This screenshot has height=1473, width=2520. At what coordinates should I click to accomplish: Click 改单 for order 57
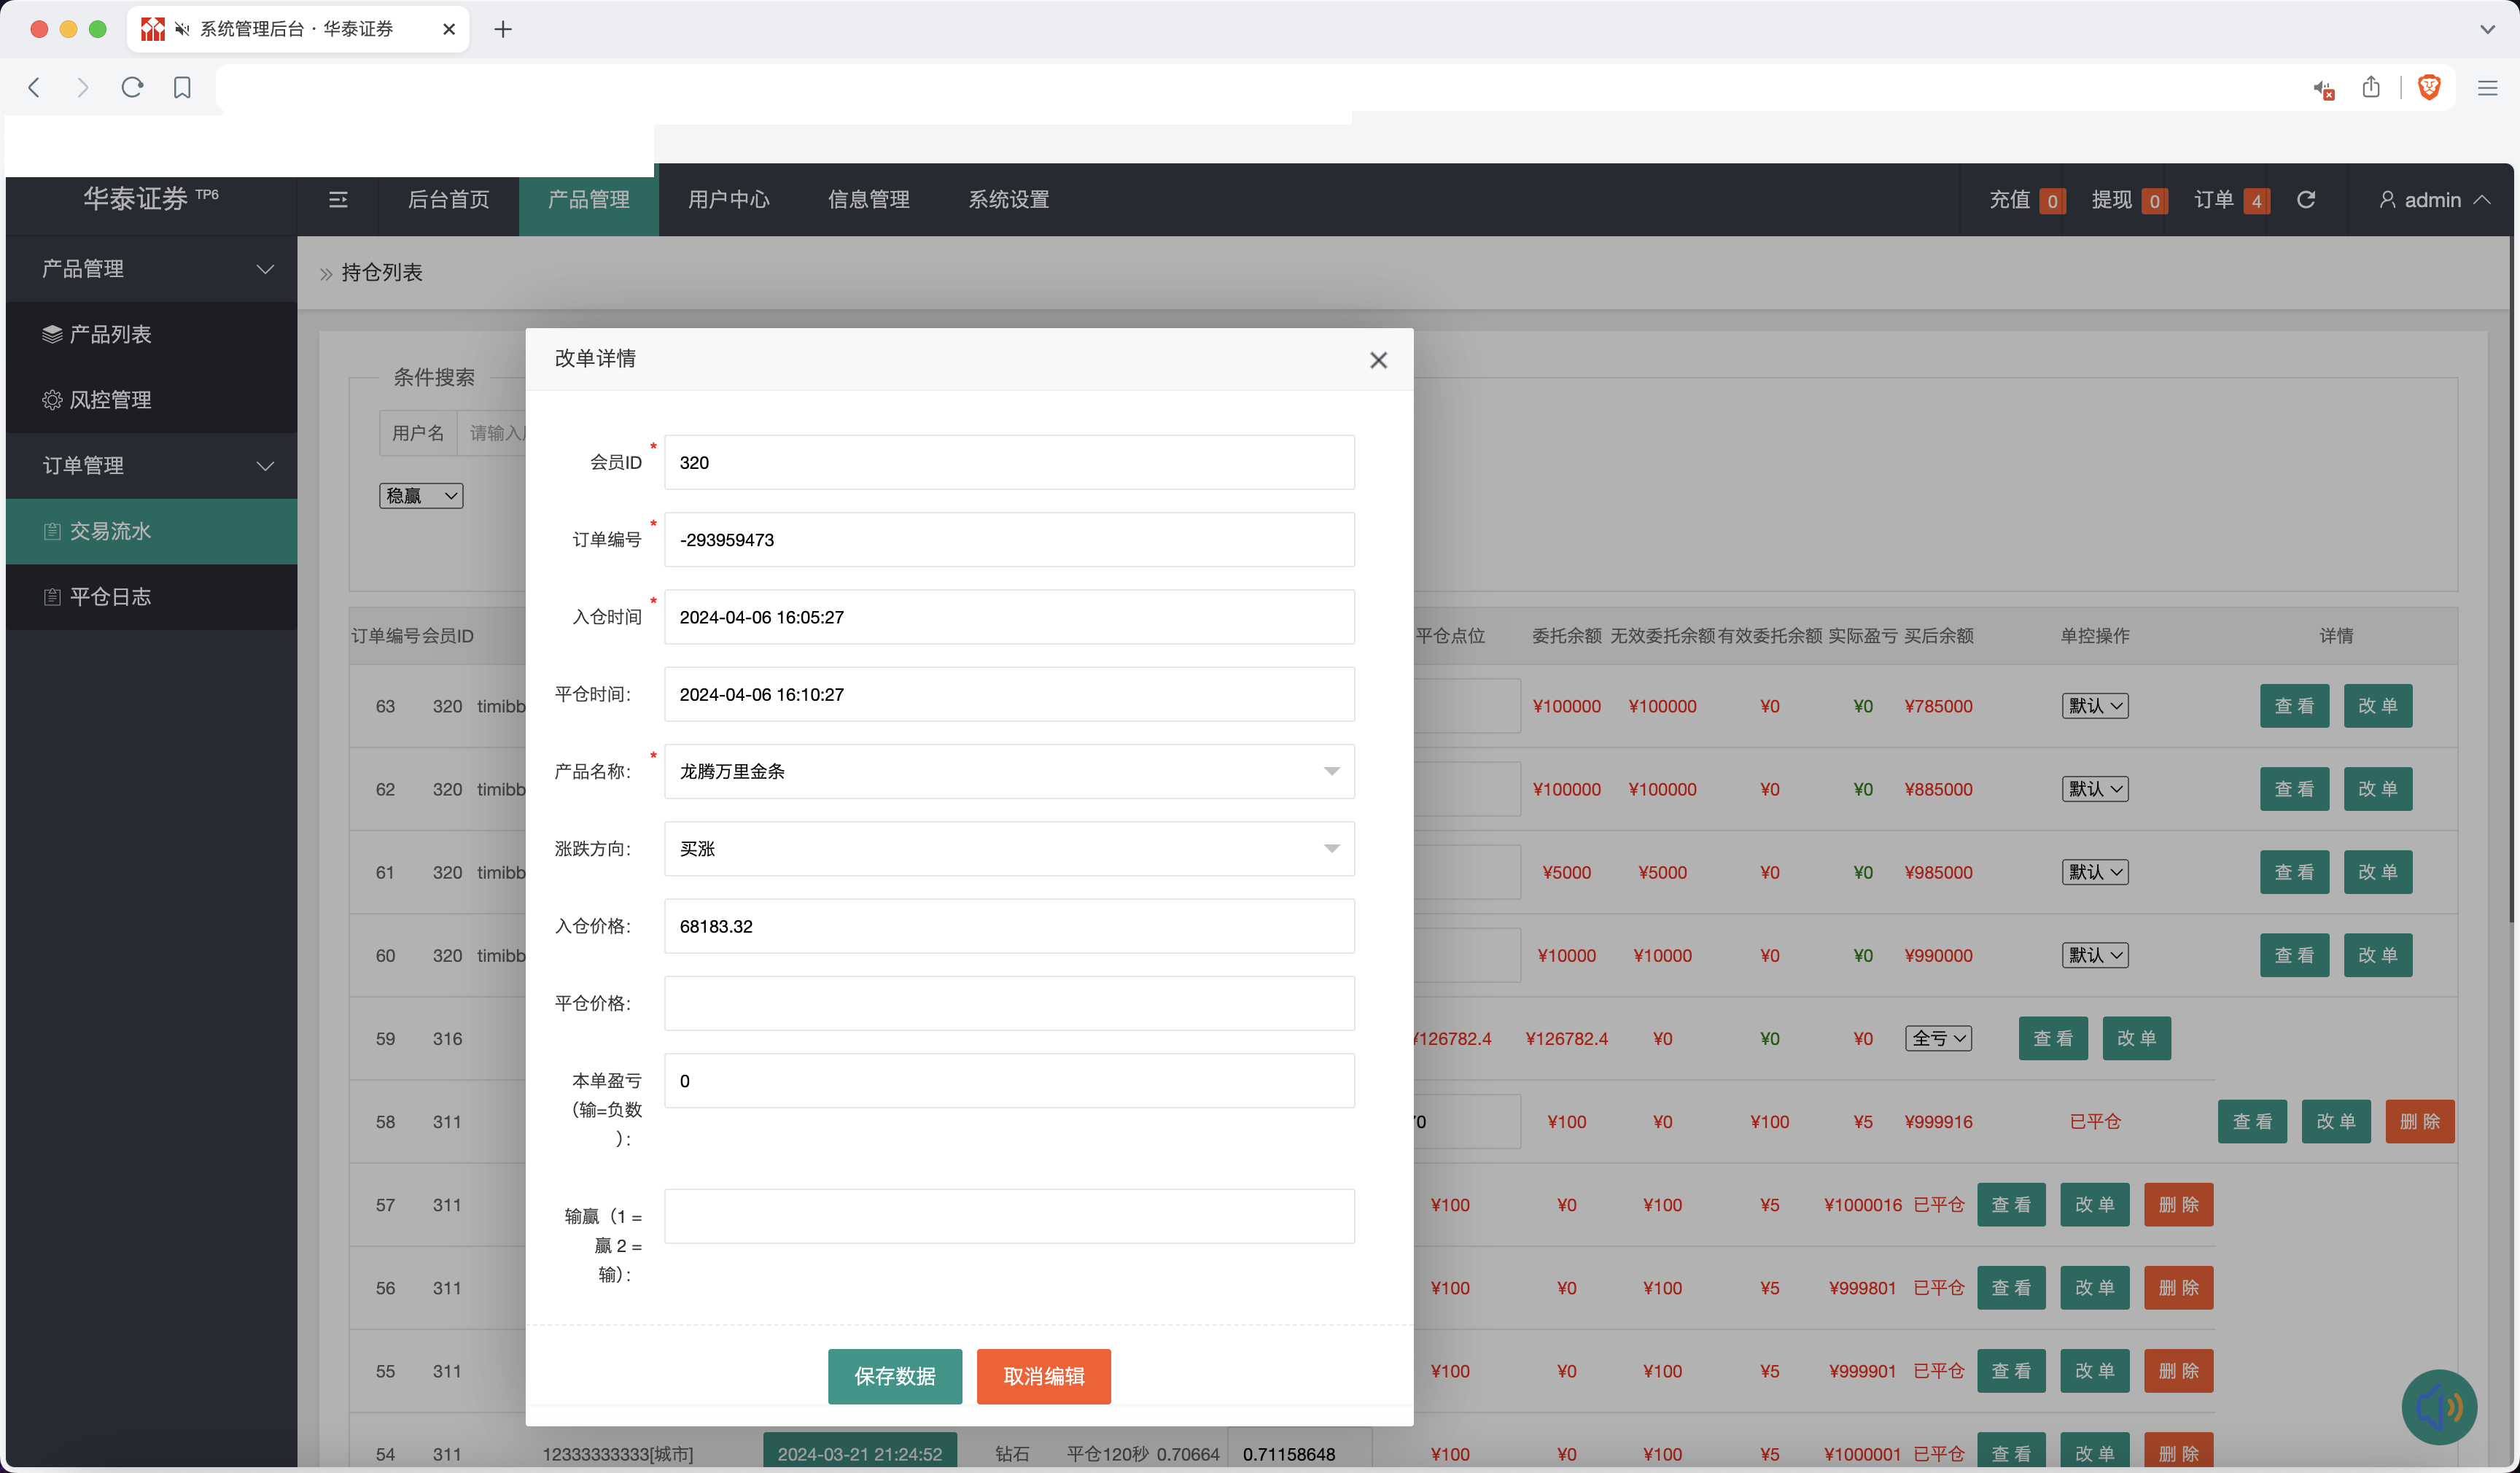pyautogui.click(x=2094, y=1204)
